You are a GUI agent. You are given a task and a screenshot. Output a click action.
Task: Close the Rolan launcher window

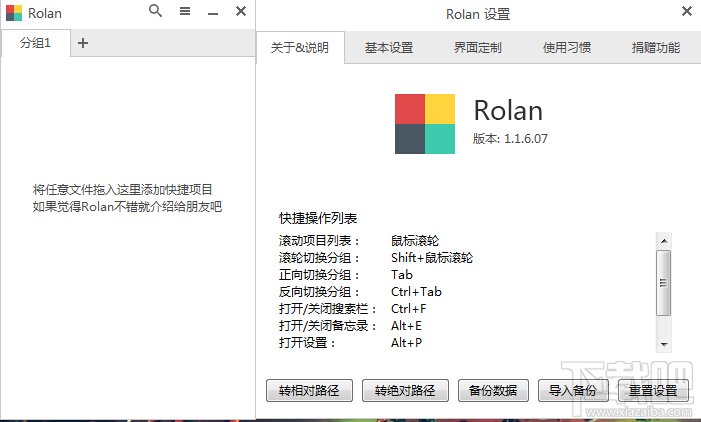pyautogui.click(x=241, y=11)
